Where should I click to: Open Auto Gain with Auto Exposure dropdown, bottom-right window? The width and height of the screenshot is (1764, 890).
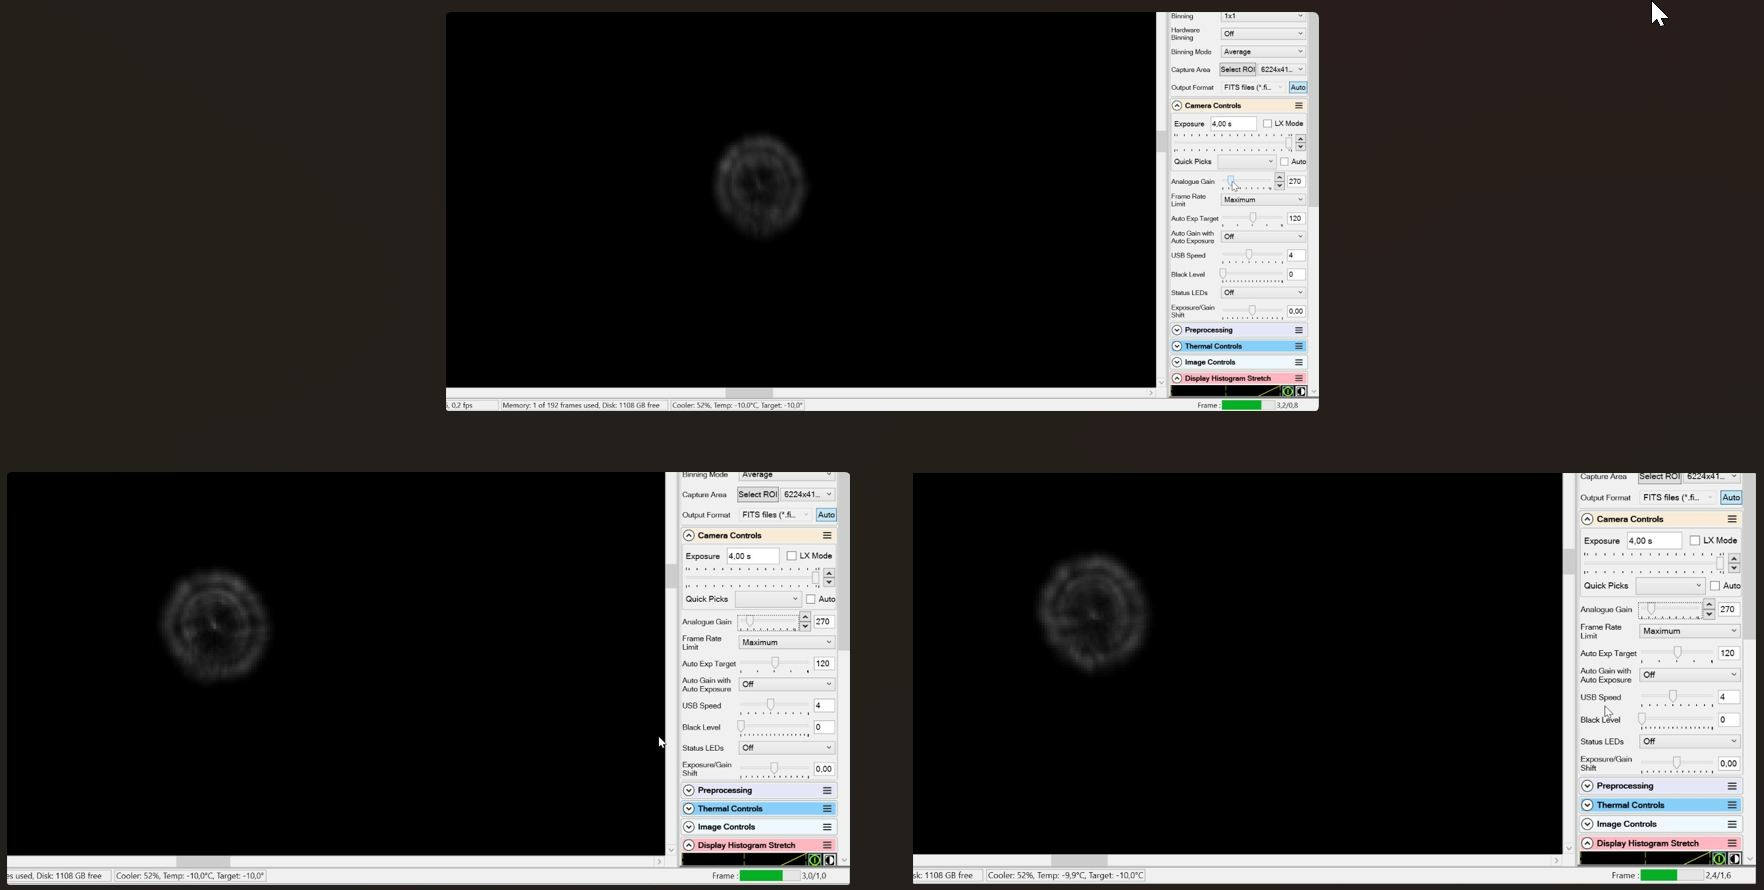1690,675
